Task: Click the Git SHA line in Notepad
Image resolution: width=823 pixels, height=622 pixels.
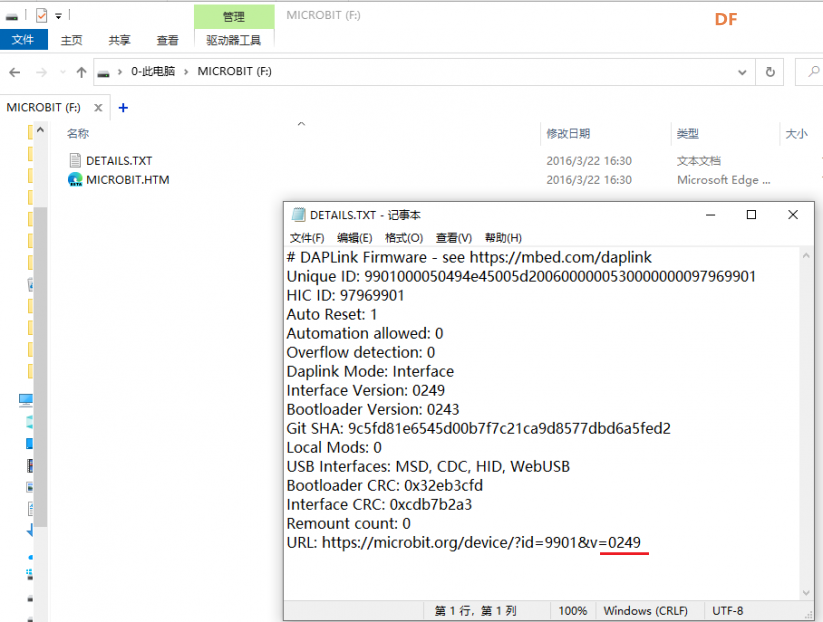Action: [x=479, y=428]
